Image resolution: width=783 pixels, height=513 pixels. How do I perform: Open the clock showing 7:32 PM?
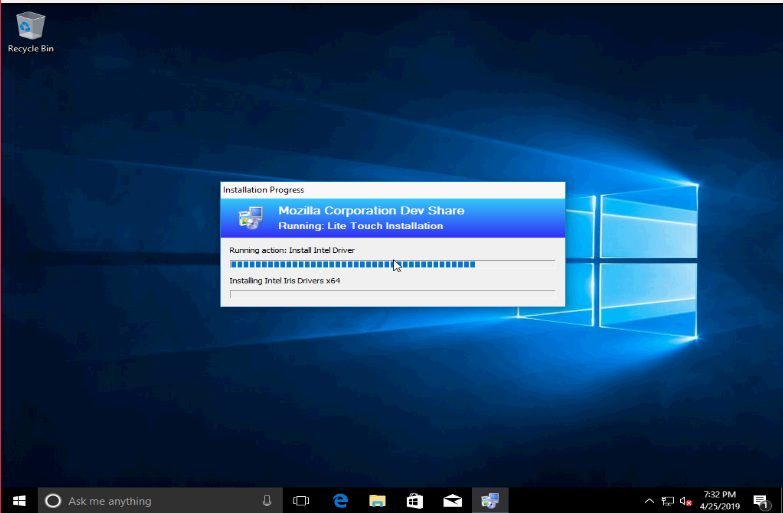click(720, 501)
